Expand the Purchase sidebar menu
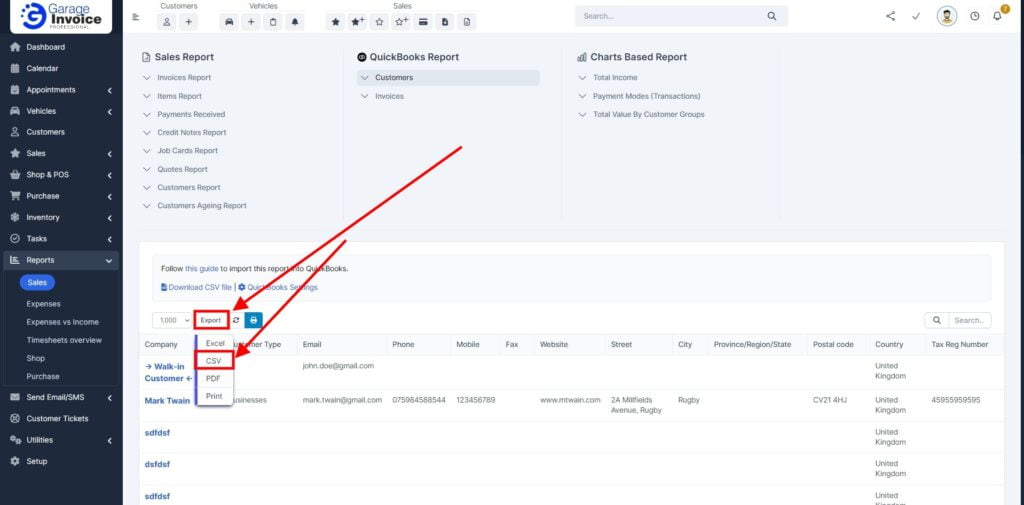This screenshot has width=1024, height=505. tap(61, 196)
